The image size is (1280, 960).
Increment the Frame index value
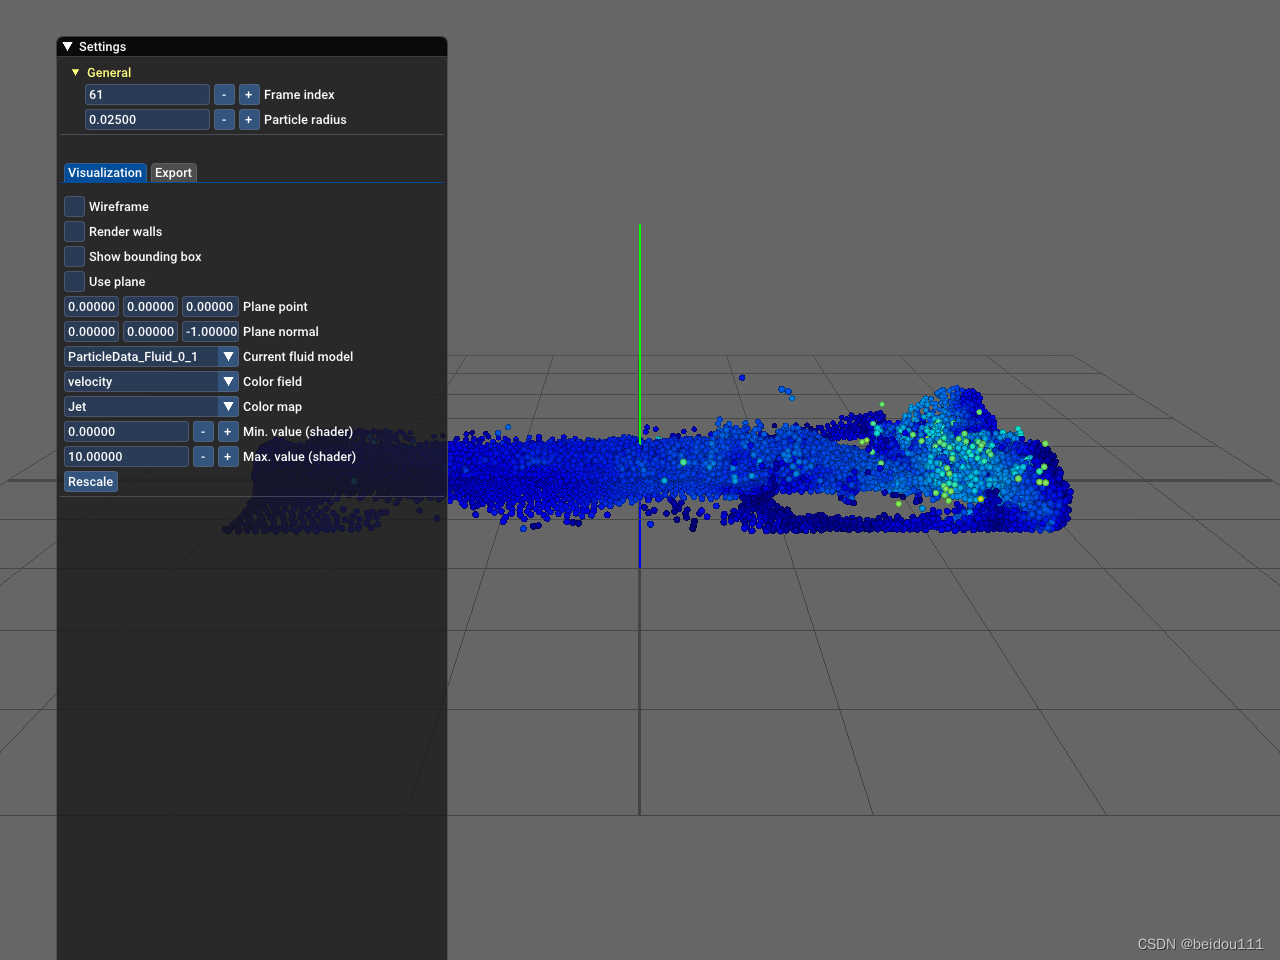tap(248, 94)
